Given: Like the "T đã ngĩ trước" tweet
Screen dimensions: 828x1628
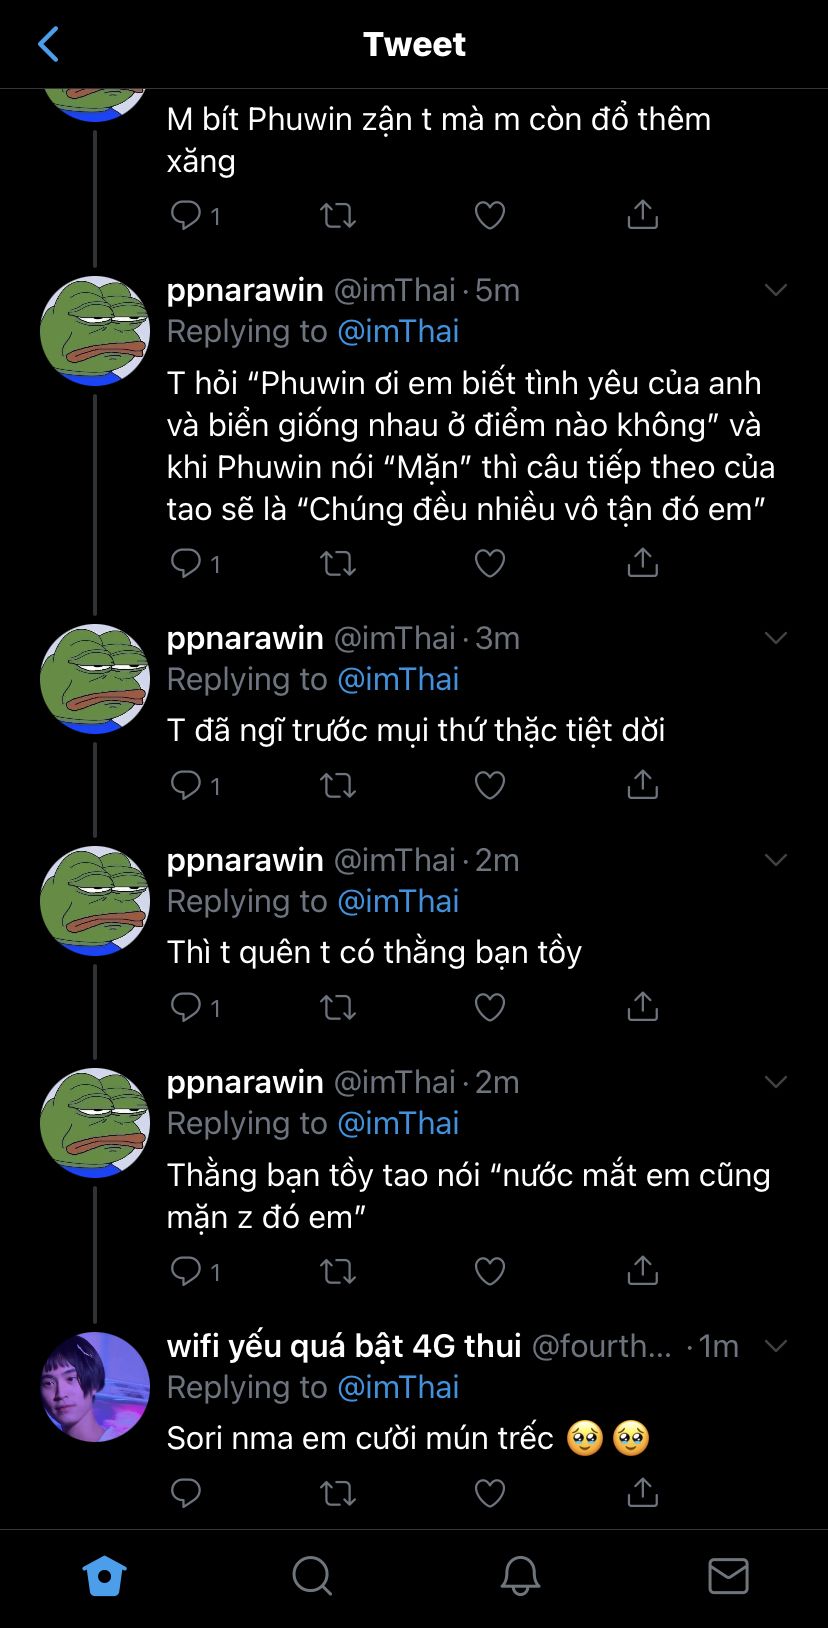Looking at the screenshot, I should 489,786.
